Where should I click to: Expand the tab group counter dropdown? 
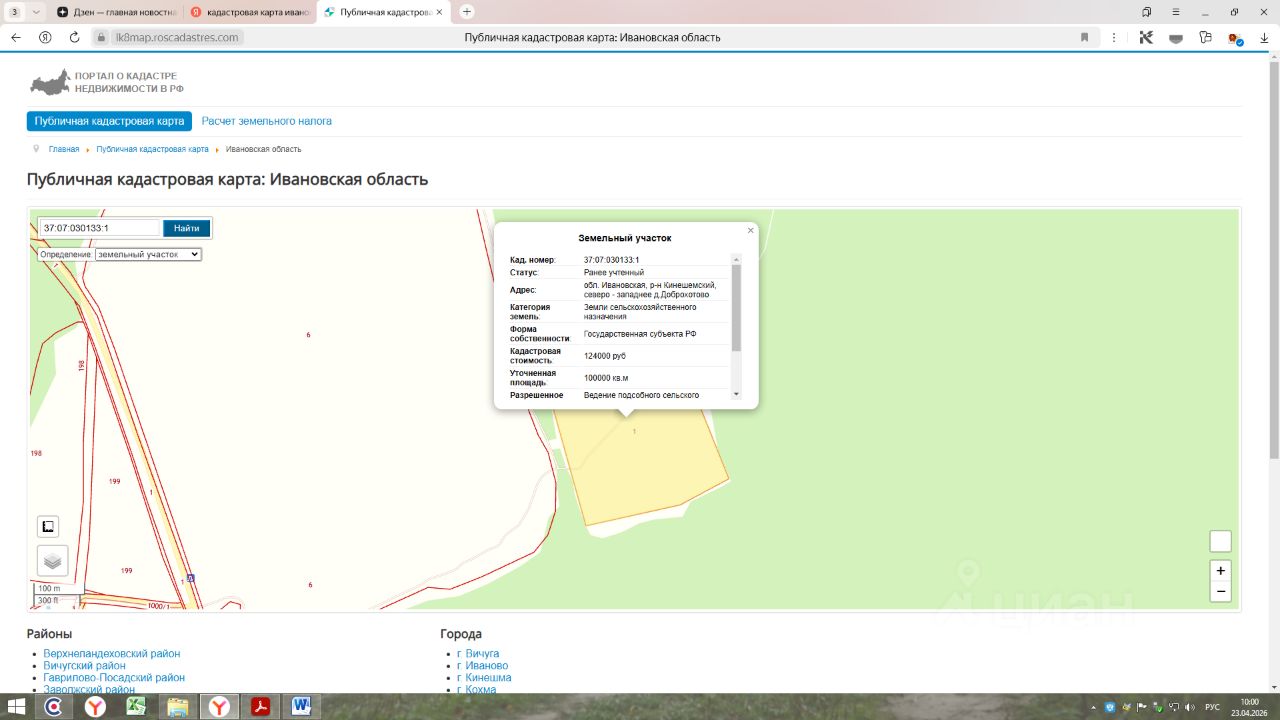click(36, 12)
